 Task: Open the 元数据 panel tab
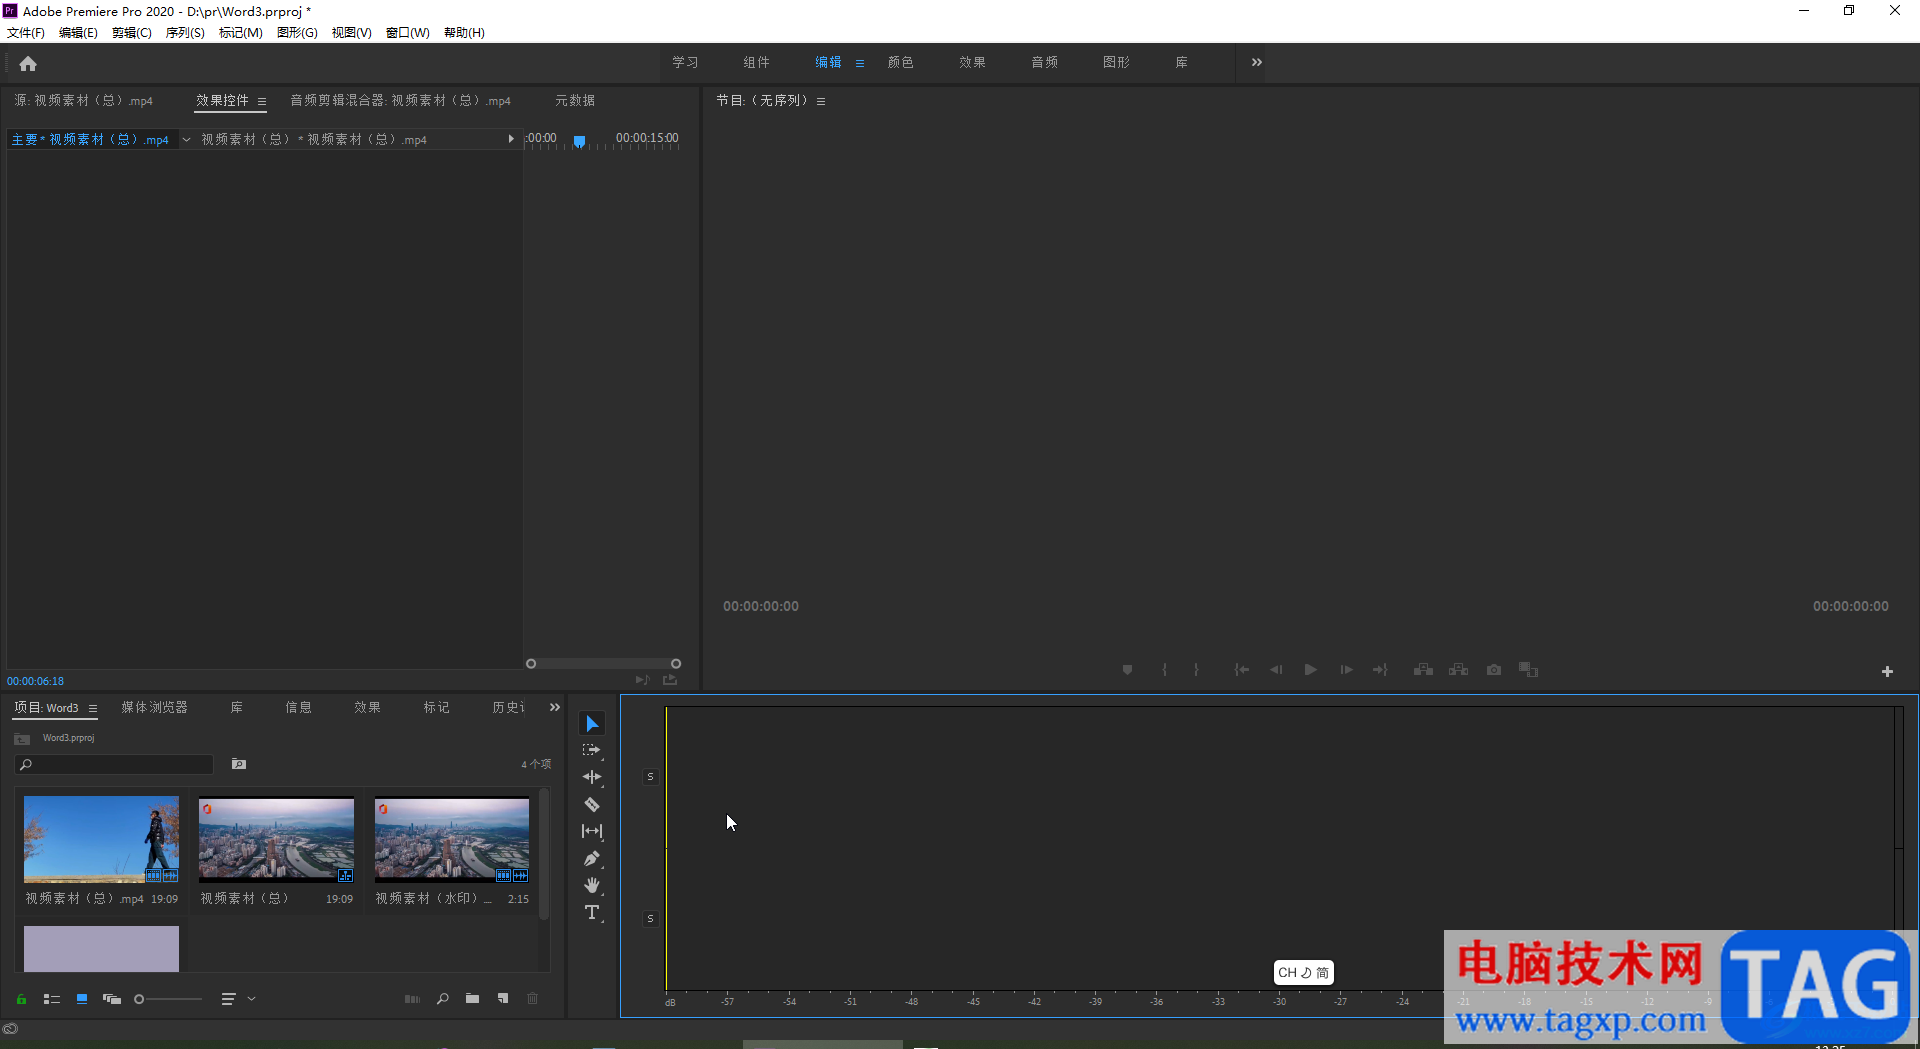coord(575,100)
